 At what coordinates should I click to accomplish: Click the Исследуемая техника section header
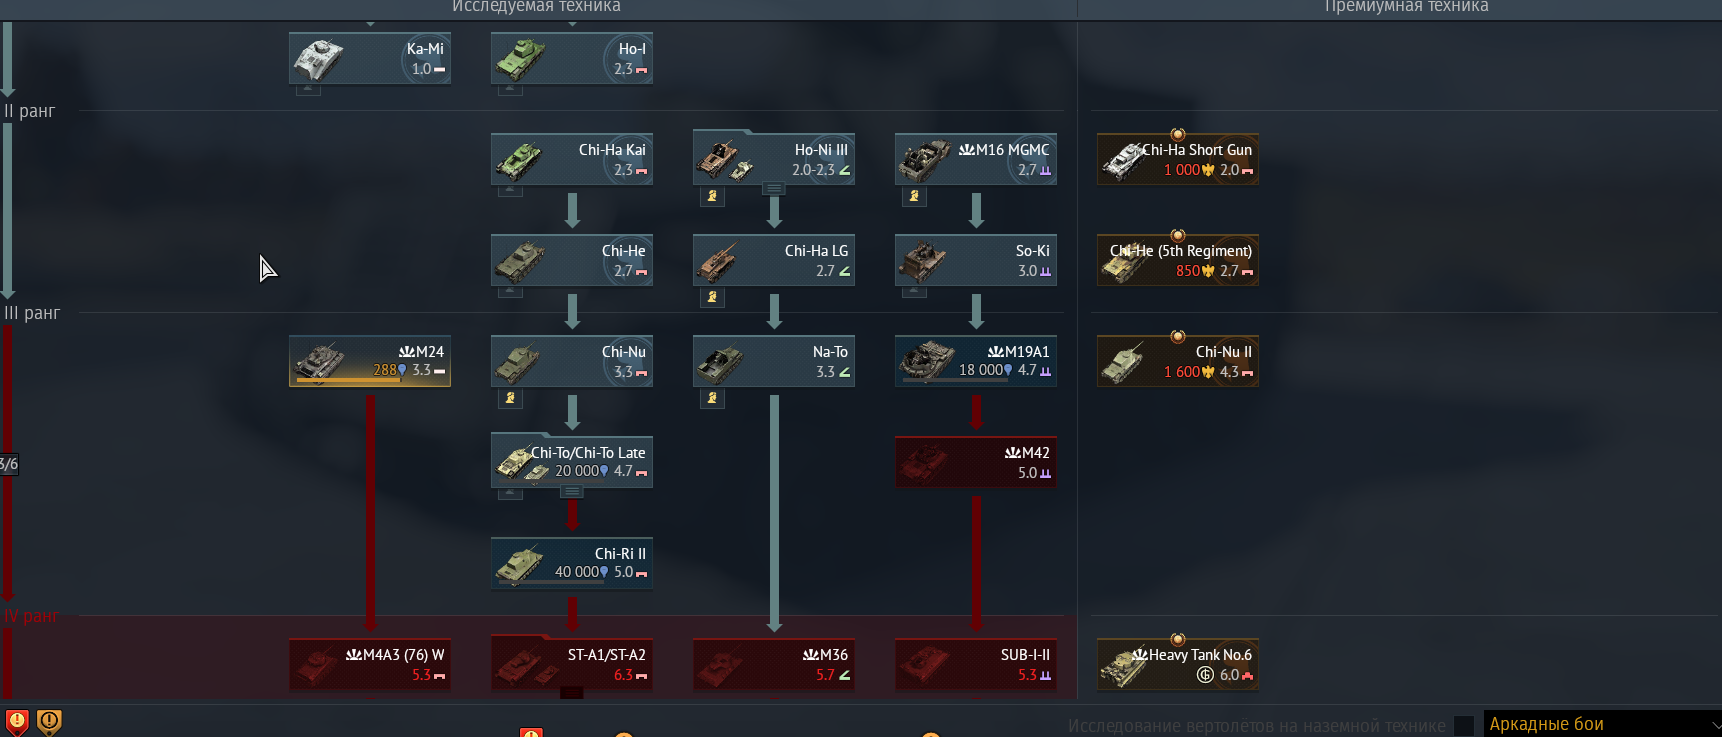pos(536,7)
